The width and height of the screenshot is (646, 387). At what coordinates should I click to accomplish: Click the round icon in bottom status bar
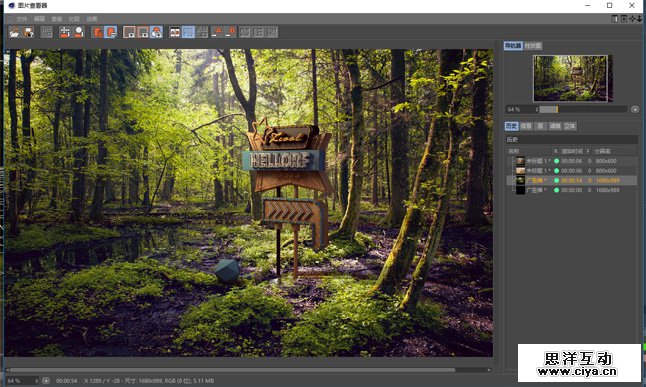pyautogui.click(x=46, y=381)
